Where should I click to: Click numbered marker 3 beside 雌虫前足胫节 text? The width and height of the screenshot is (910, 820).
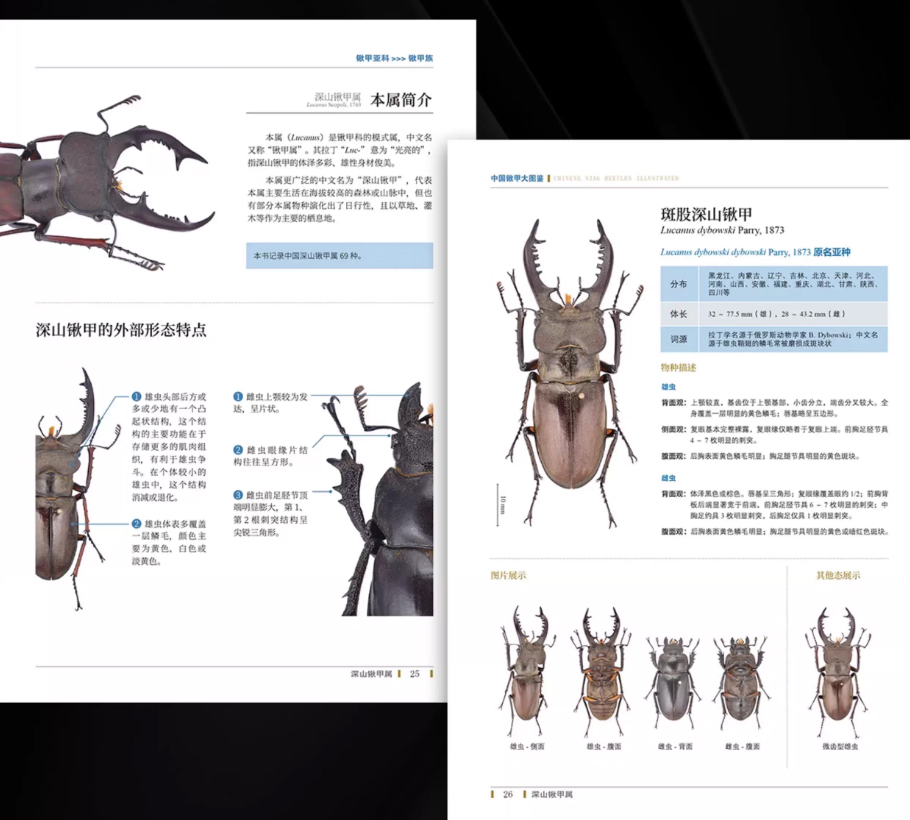click(x=238, y=495)
